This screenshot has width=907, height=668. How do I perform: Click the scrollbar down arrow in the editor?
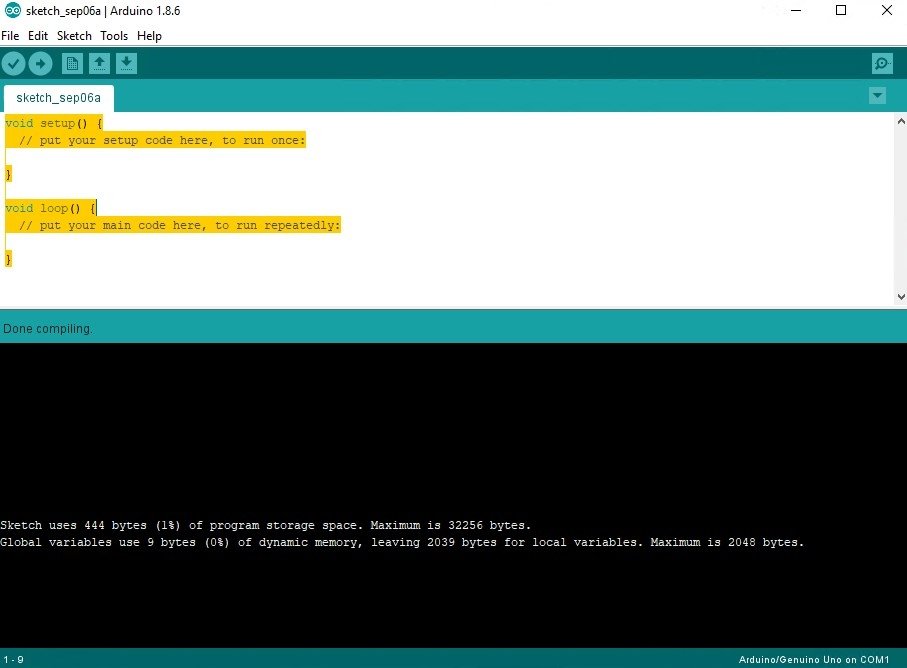click(x=900, y=296)
